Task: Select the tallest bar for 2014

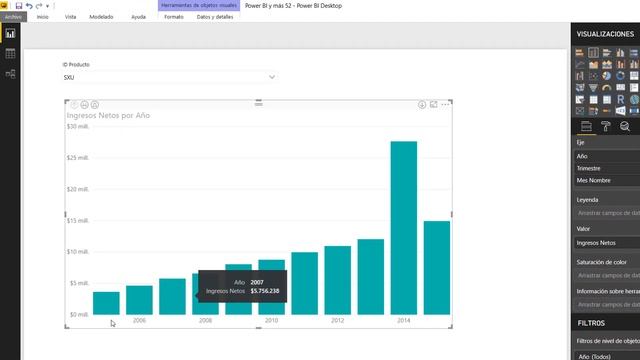Action: click(404, 228)
